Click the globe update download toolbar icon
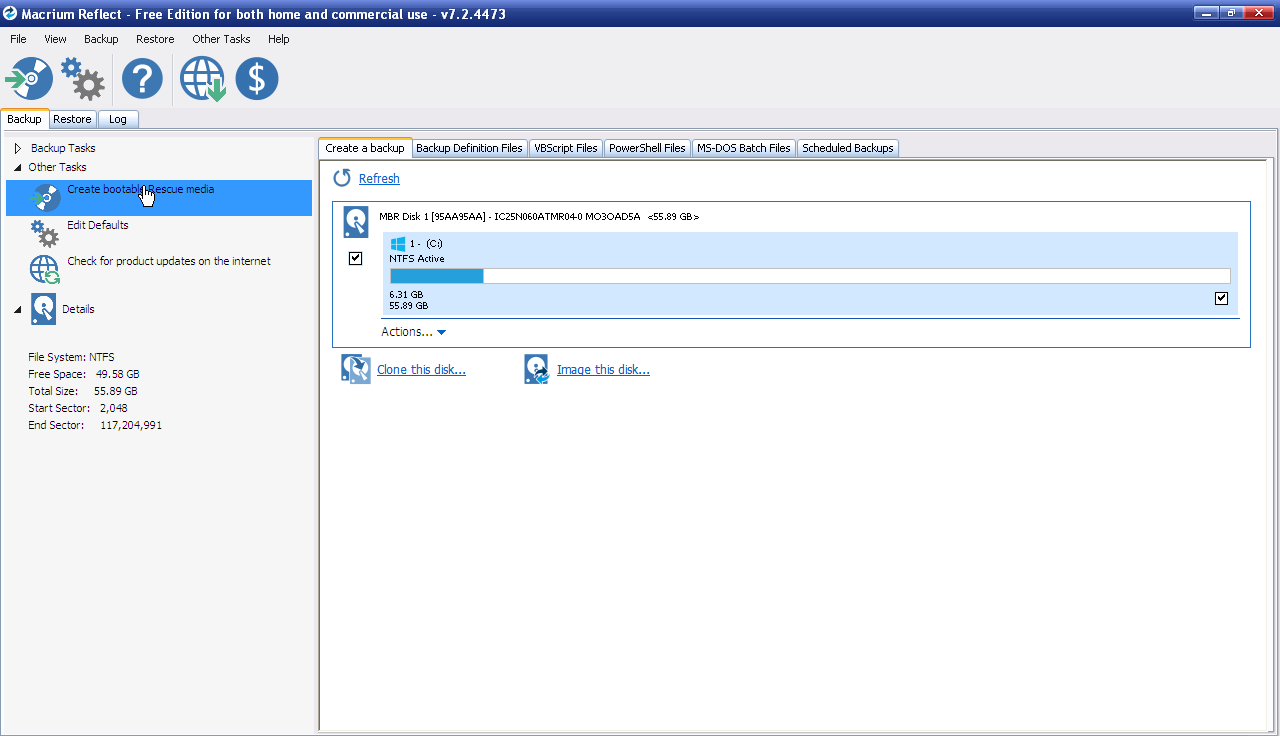1280x736 pixels. point(203,79)
